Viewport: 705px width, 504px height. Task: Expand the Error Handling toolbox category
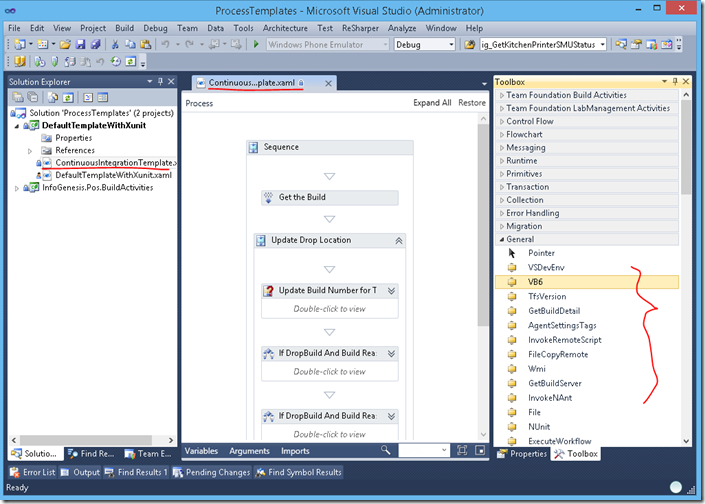[502, 213]
